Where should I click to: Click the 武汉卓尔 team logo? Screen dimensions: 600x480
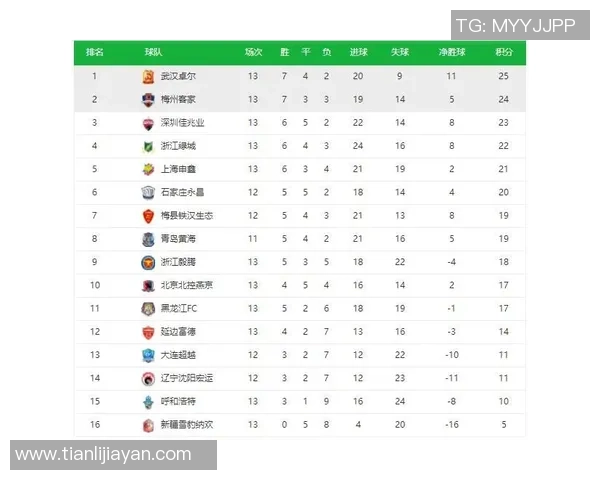(x=148, y=76)
